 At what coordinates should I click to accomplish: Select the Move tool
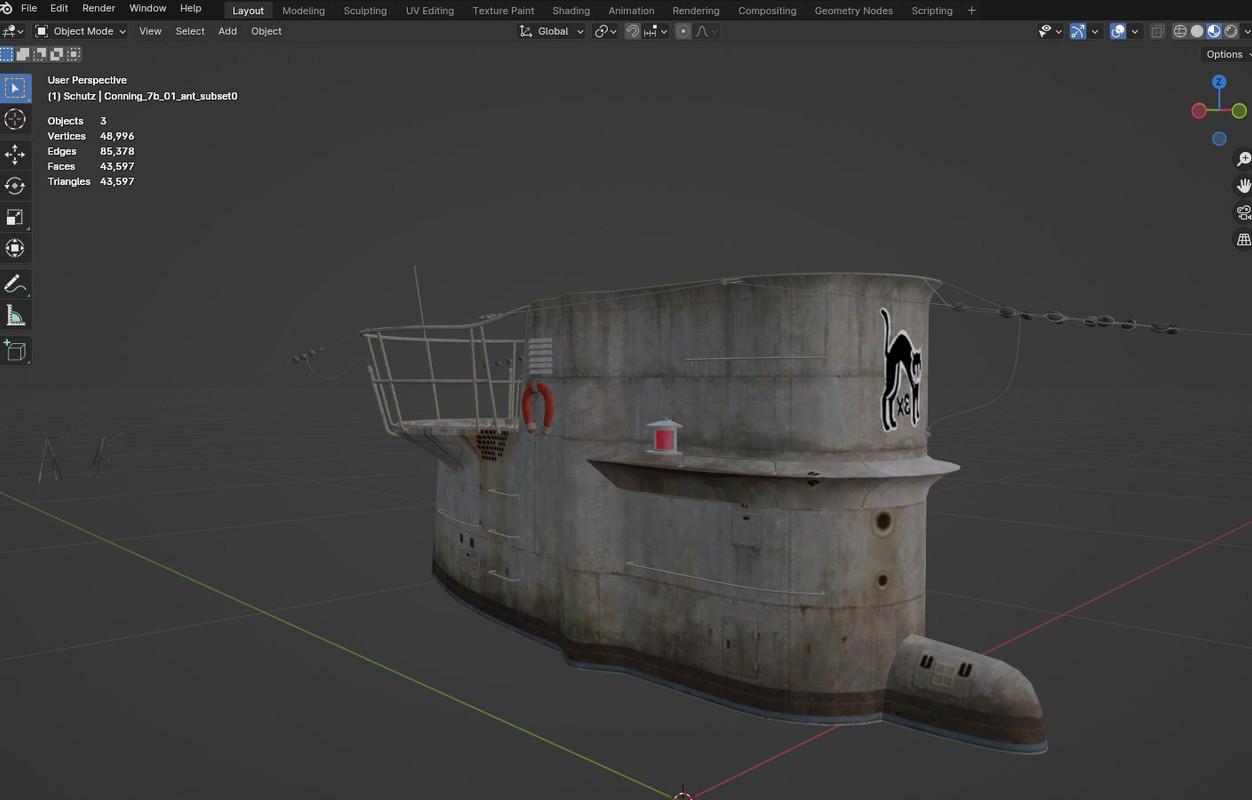click(x=15, y=154)
